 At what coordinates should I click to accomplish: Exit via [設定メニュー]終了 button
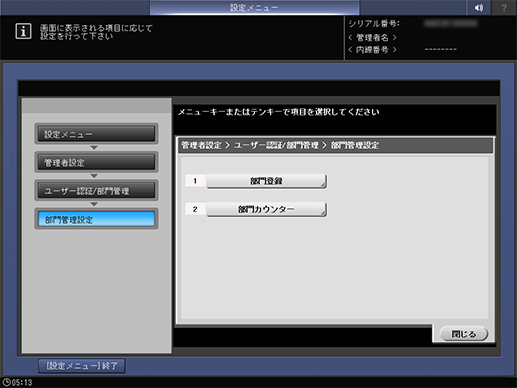tap(82, 366)
